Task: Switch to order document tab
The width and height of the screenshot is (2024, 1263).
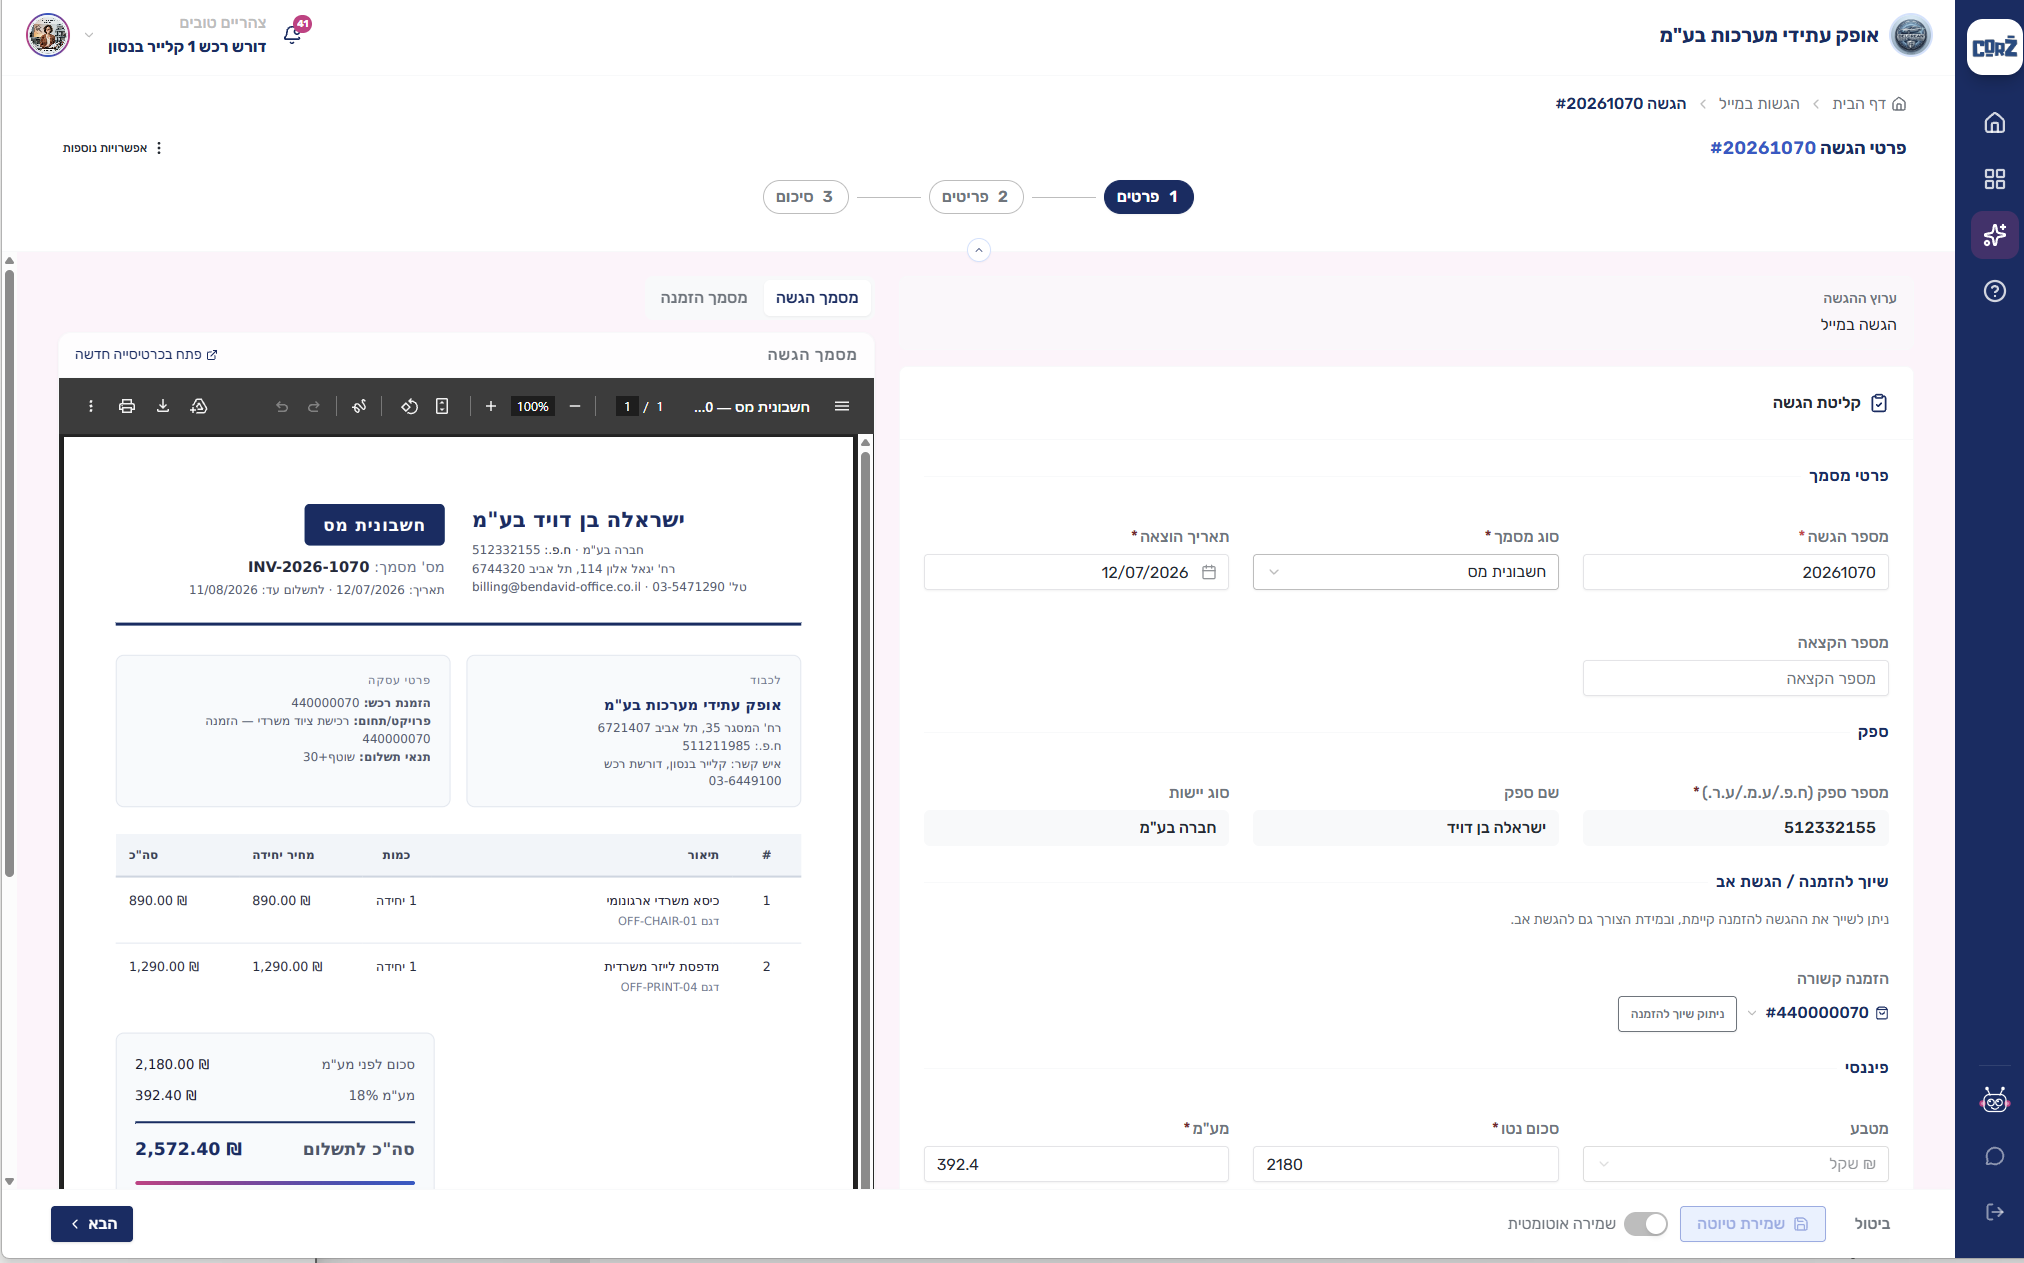Action: coord(704,298)
